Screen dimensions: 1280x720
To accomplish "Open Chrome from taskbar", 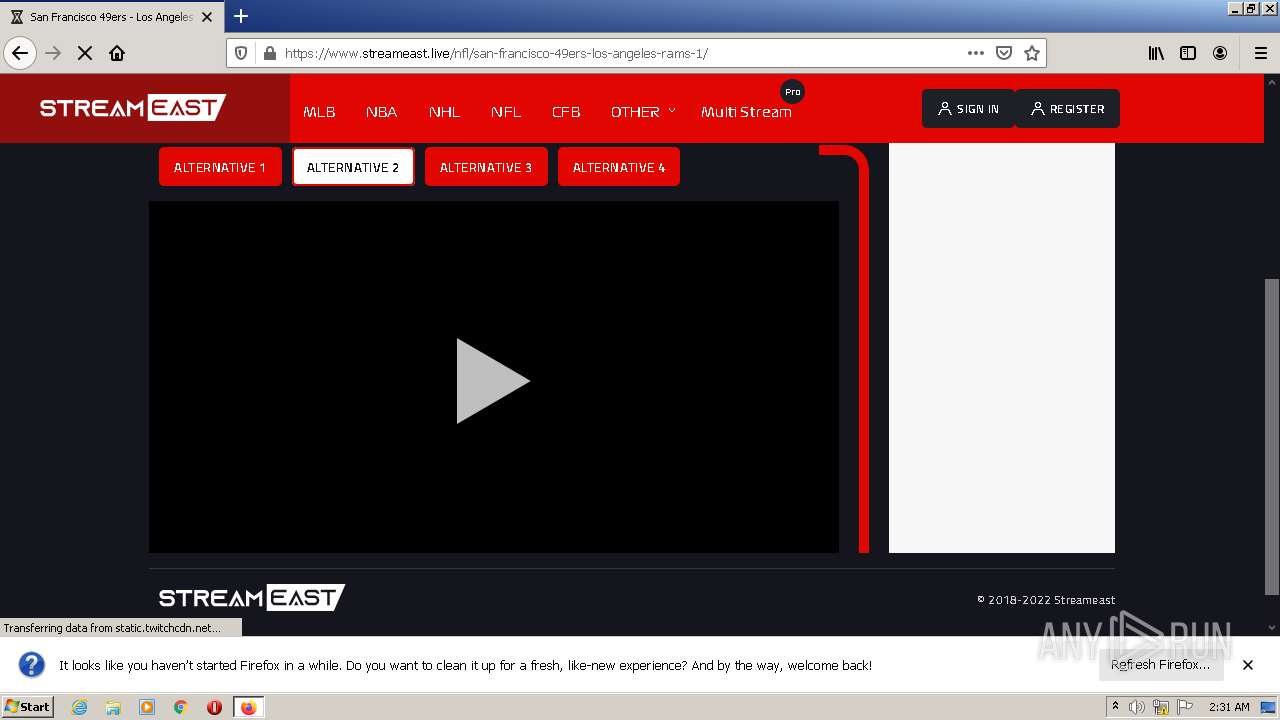I will click(181, 707).
